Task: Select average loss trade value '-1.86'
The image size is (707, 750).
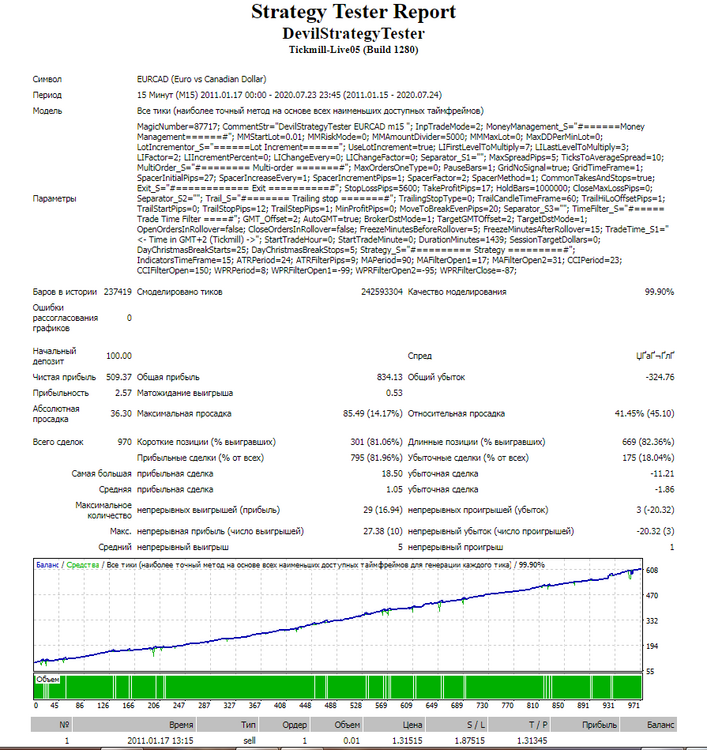Action: point(664,489)
